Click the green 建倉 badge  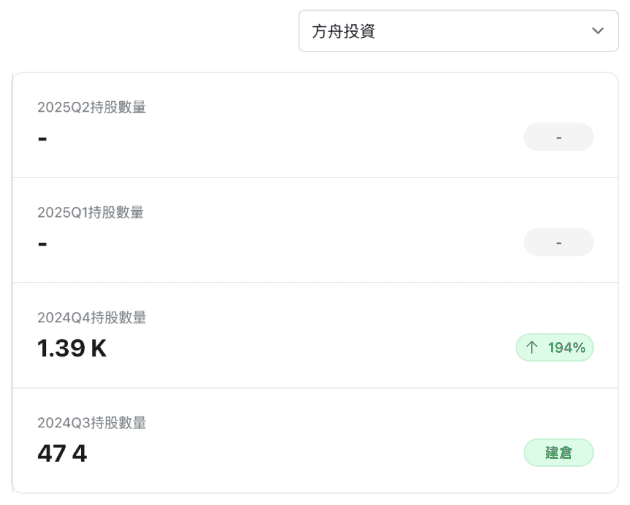pos(558,453)
